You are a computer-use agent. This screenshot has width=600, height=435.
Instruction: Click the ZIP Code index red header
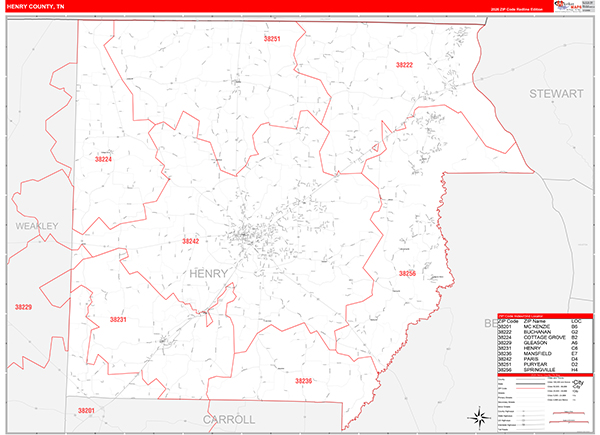[x=545, y=316]
